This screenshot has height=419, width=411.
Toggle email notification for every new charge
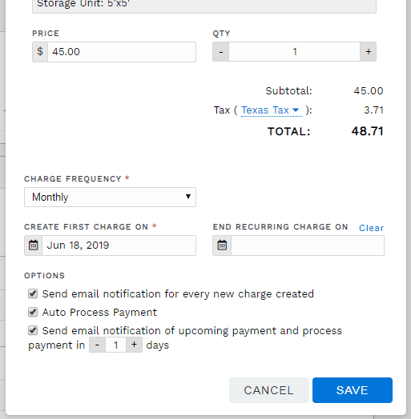coord(33,294)
